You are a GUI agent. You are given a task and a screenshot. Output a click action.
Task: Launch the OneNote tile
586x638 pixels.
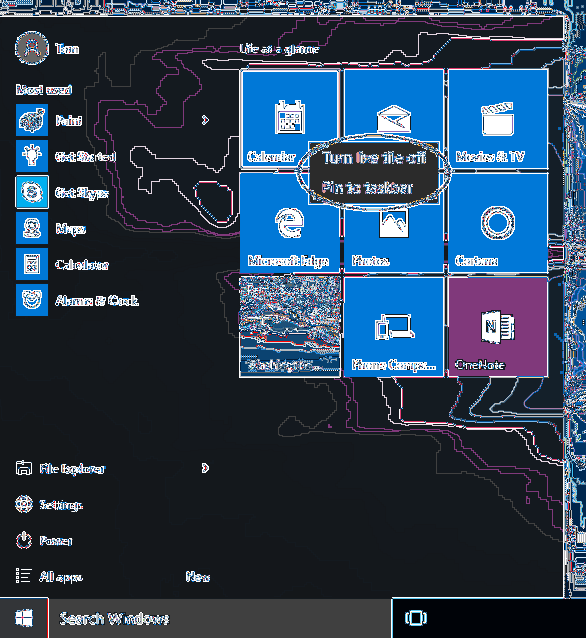(498, 327)
